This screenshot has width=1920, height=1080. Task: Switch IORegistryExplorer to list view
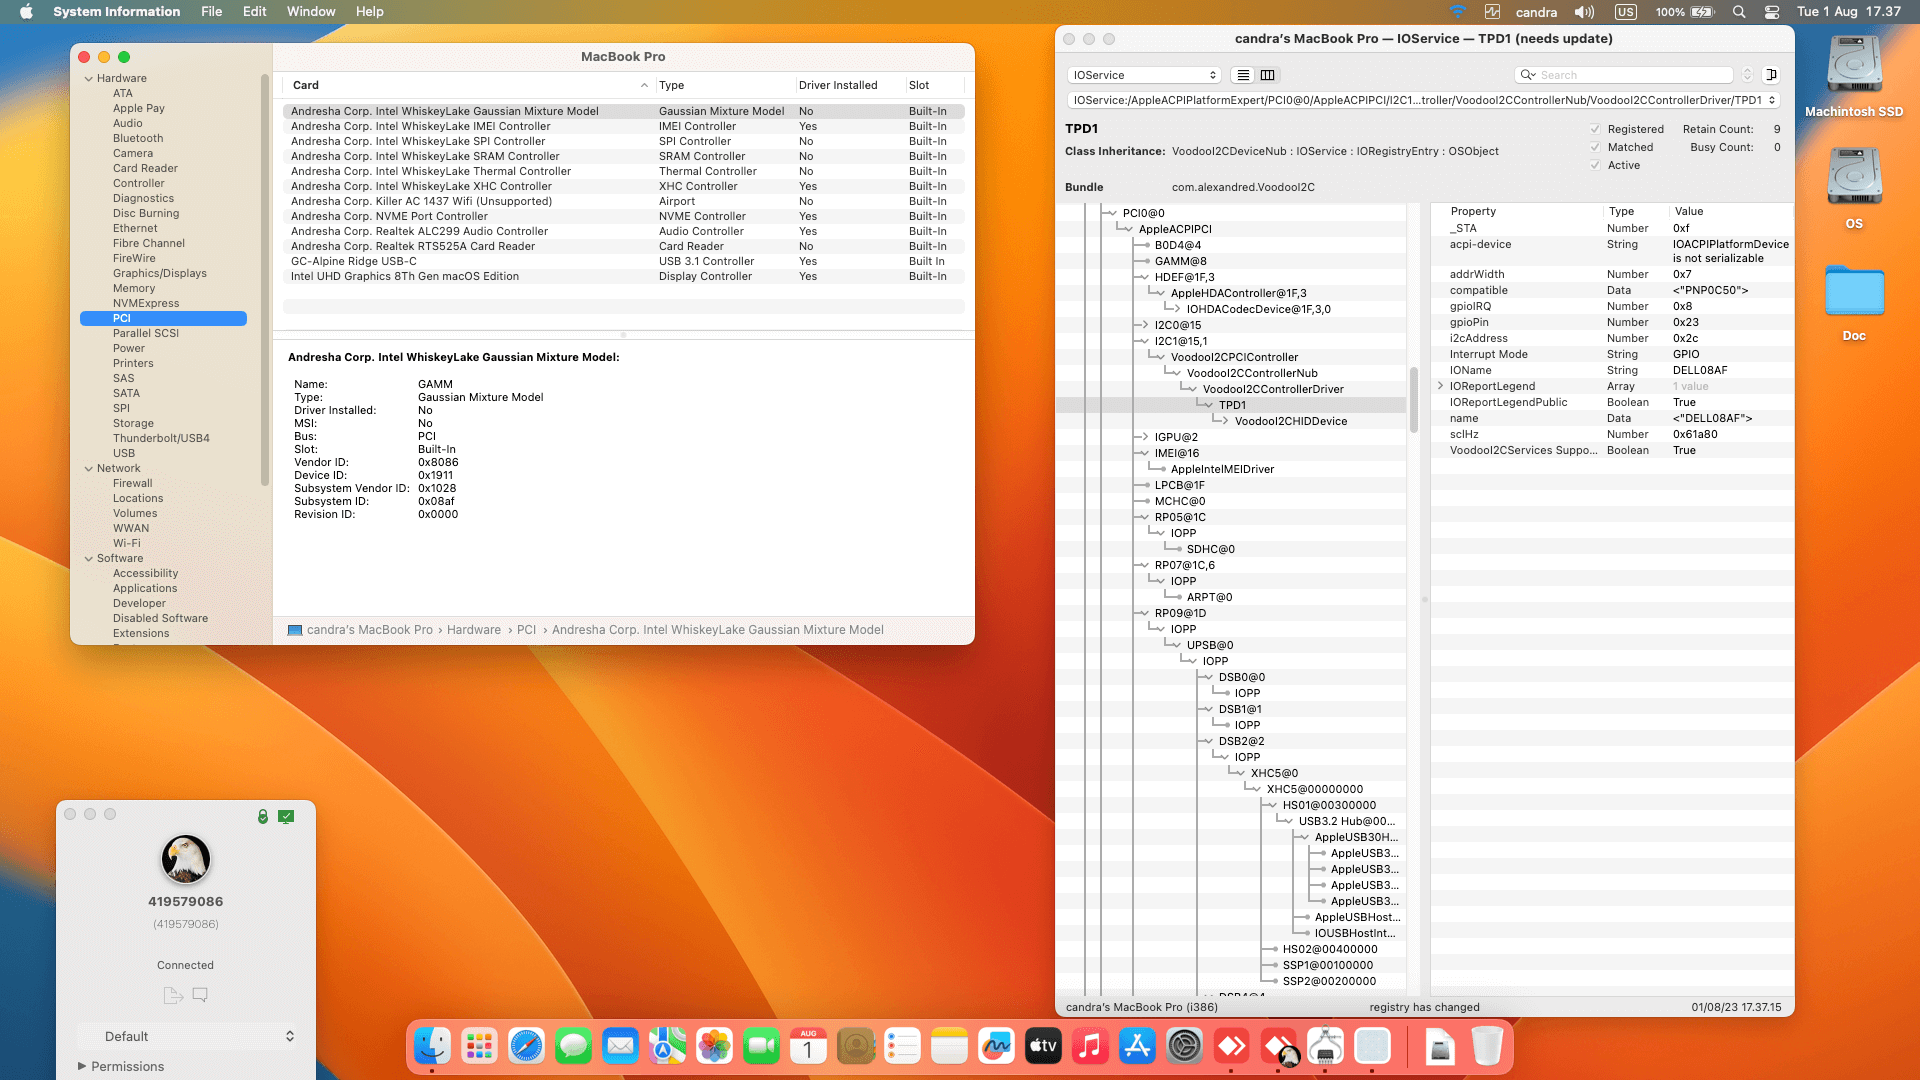(1242, 75)
